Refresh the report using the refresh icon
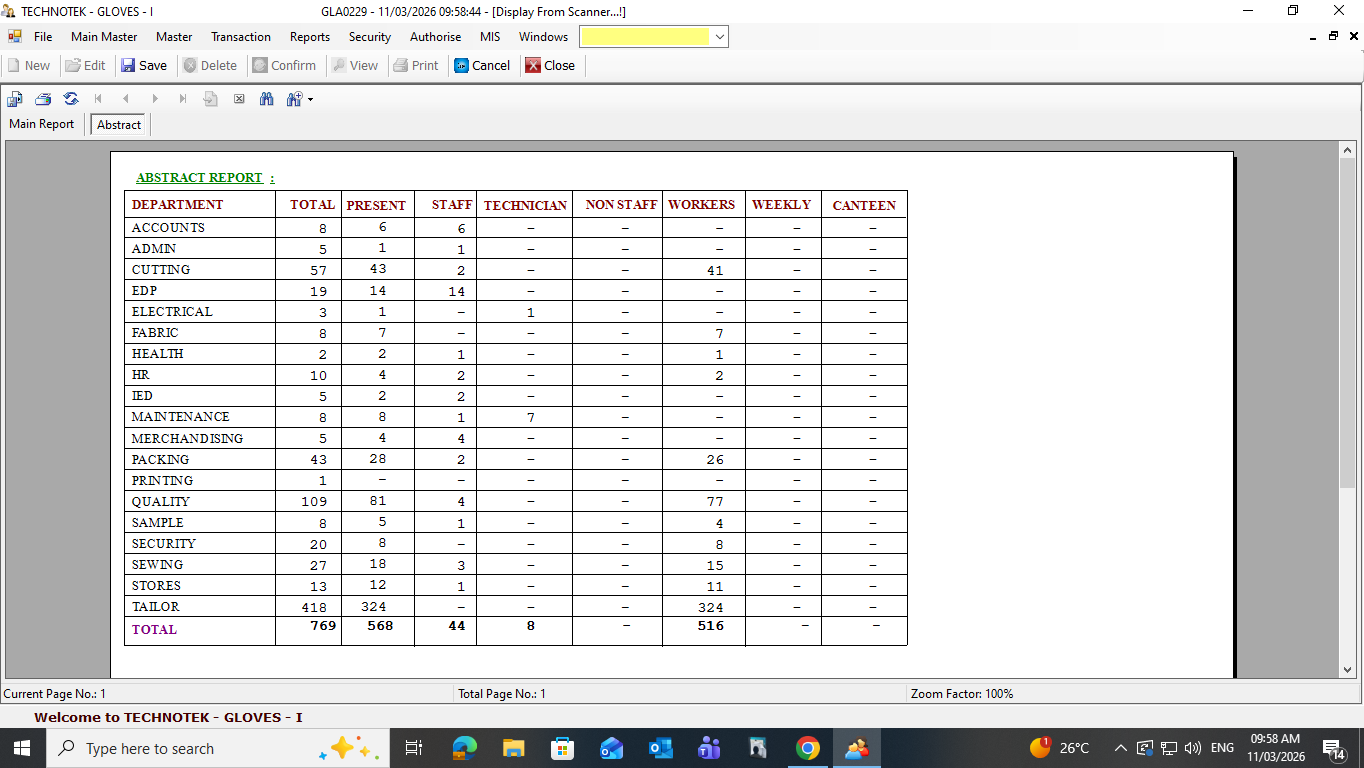 [x=71, y=99]
